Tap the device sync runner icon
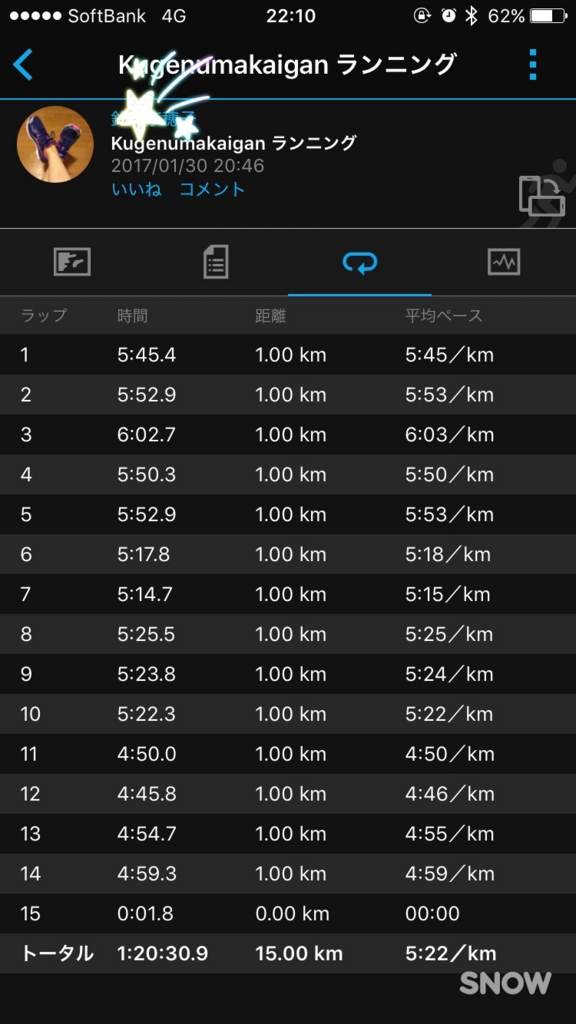 543,193
